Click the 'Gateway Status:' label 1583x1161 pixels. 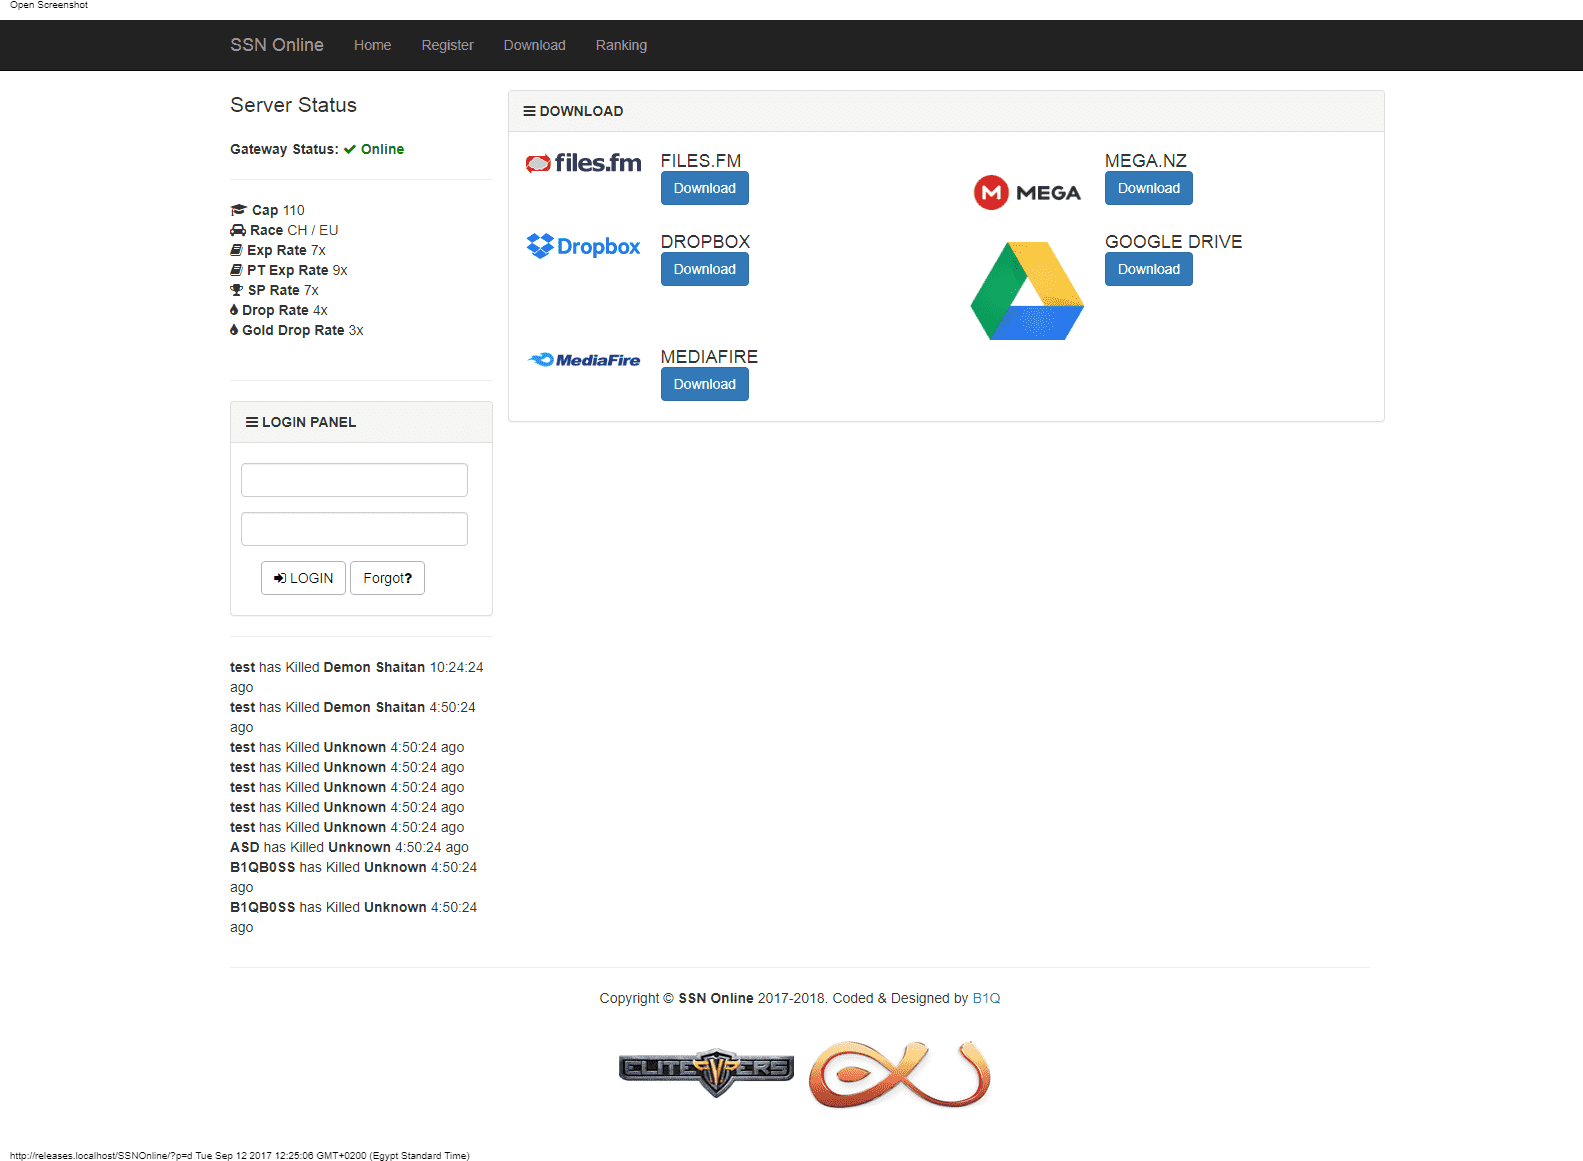284,149
